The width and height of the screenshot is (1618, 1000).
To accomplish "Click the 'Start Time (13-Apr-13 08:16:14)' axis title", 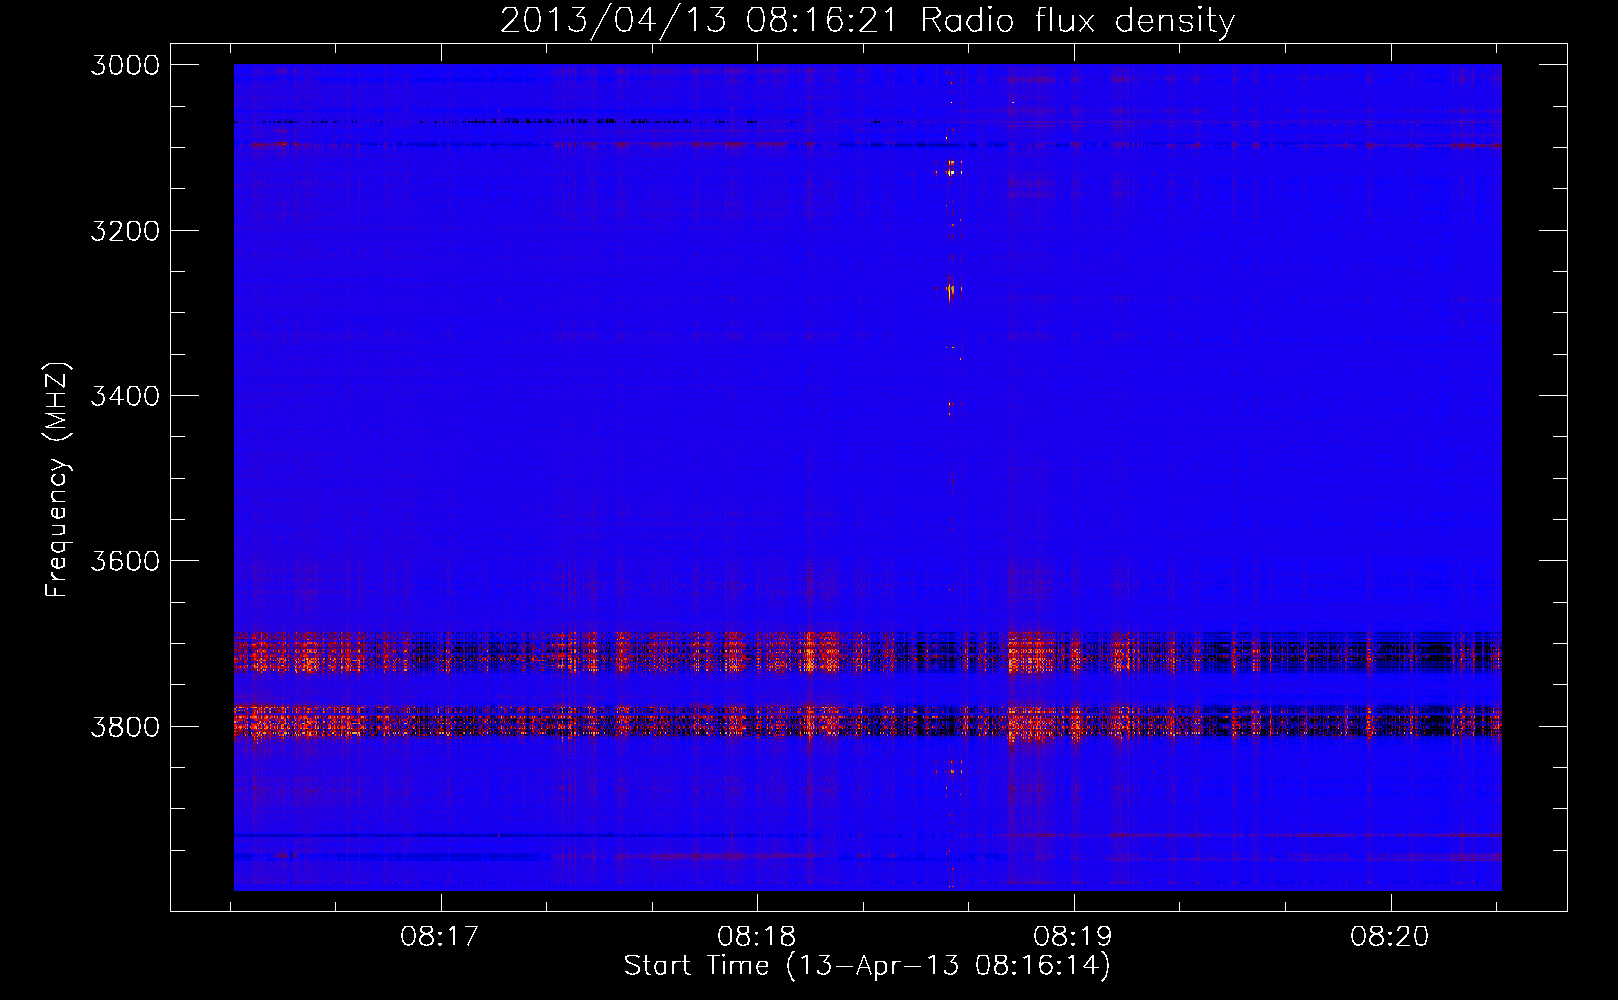I will [867, 966].
